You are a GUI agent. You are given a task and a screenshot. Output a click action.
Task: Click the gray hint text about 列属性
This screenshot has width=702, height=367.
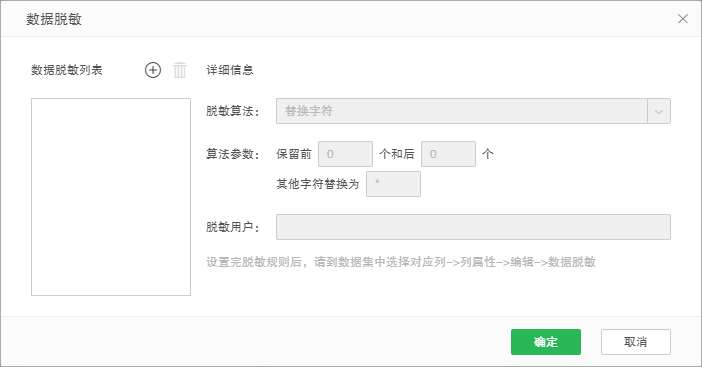click(x=401, y=262)
